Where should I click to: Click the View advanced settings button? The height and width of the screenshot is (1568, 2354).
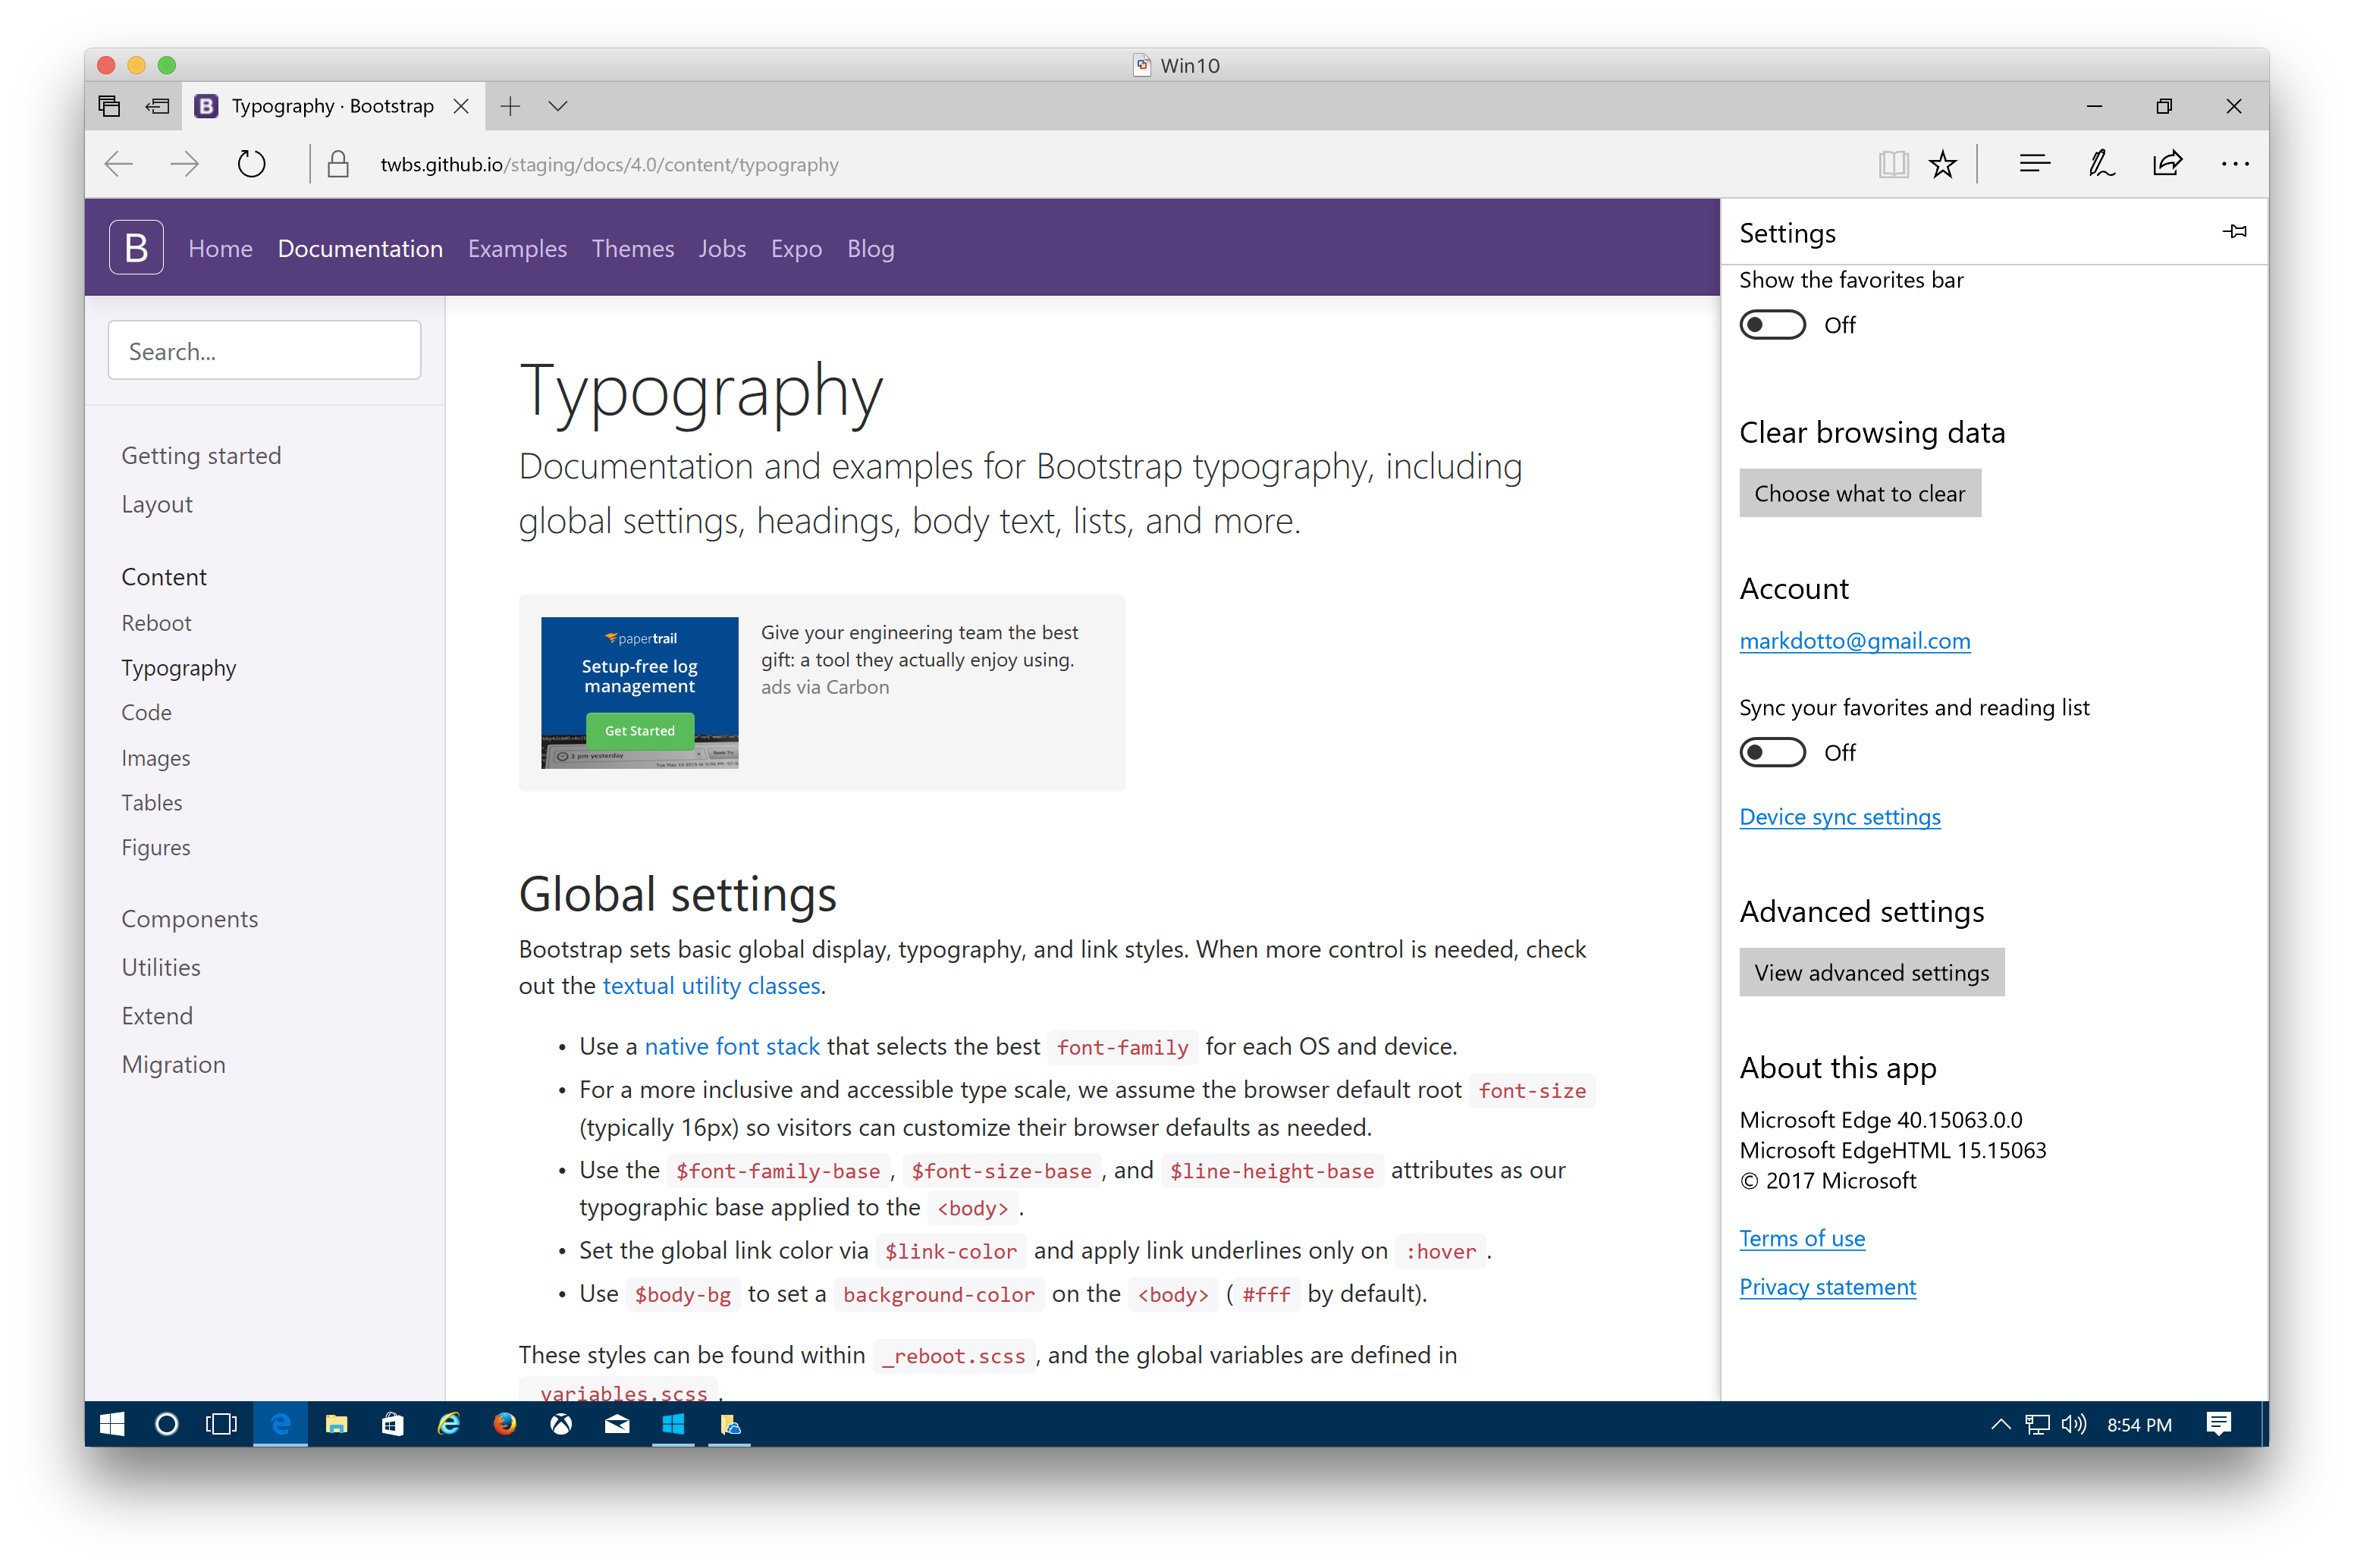coord(1871,972)
